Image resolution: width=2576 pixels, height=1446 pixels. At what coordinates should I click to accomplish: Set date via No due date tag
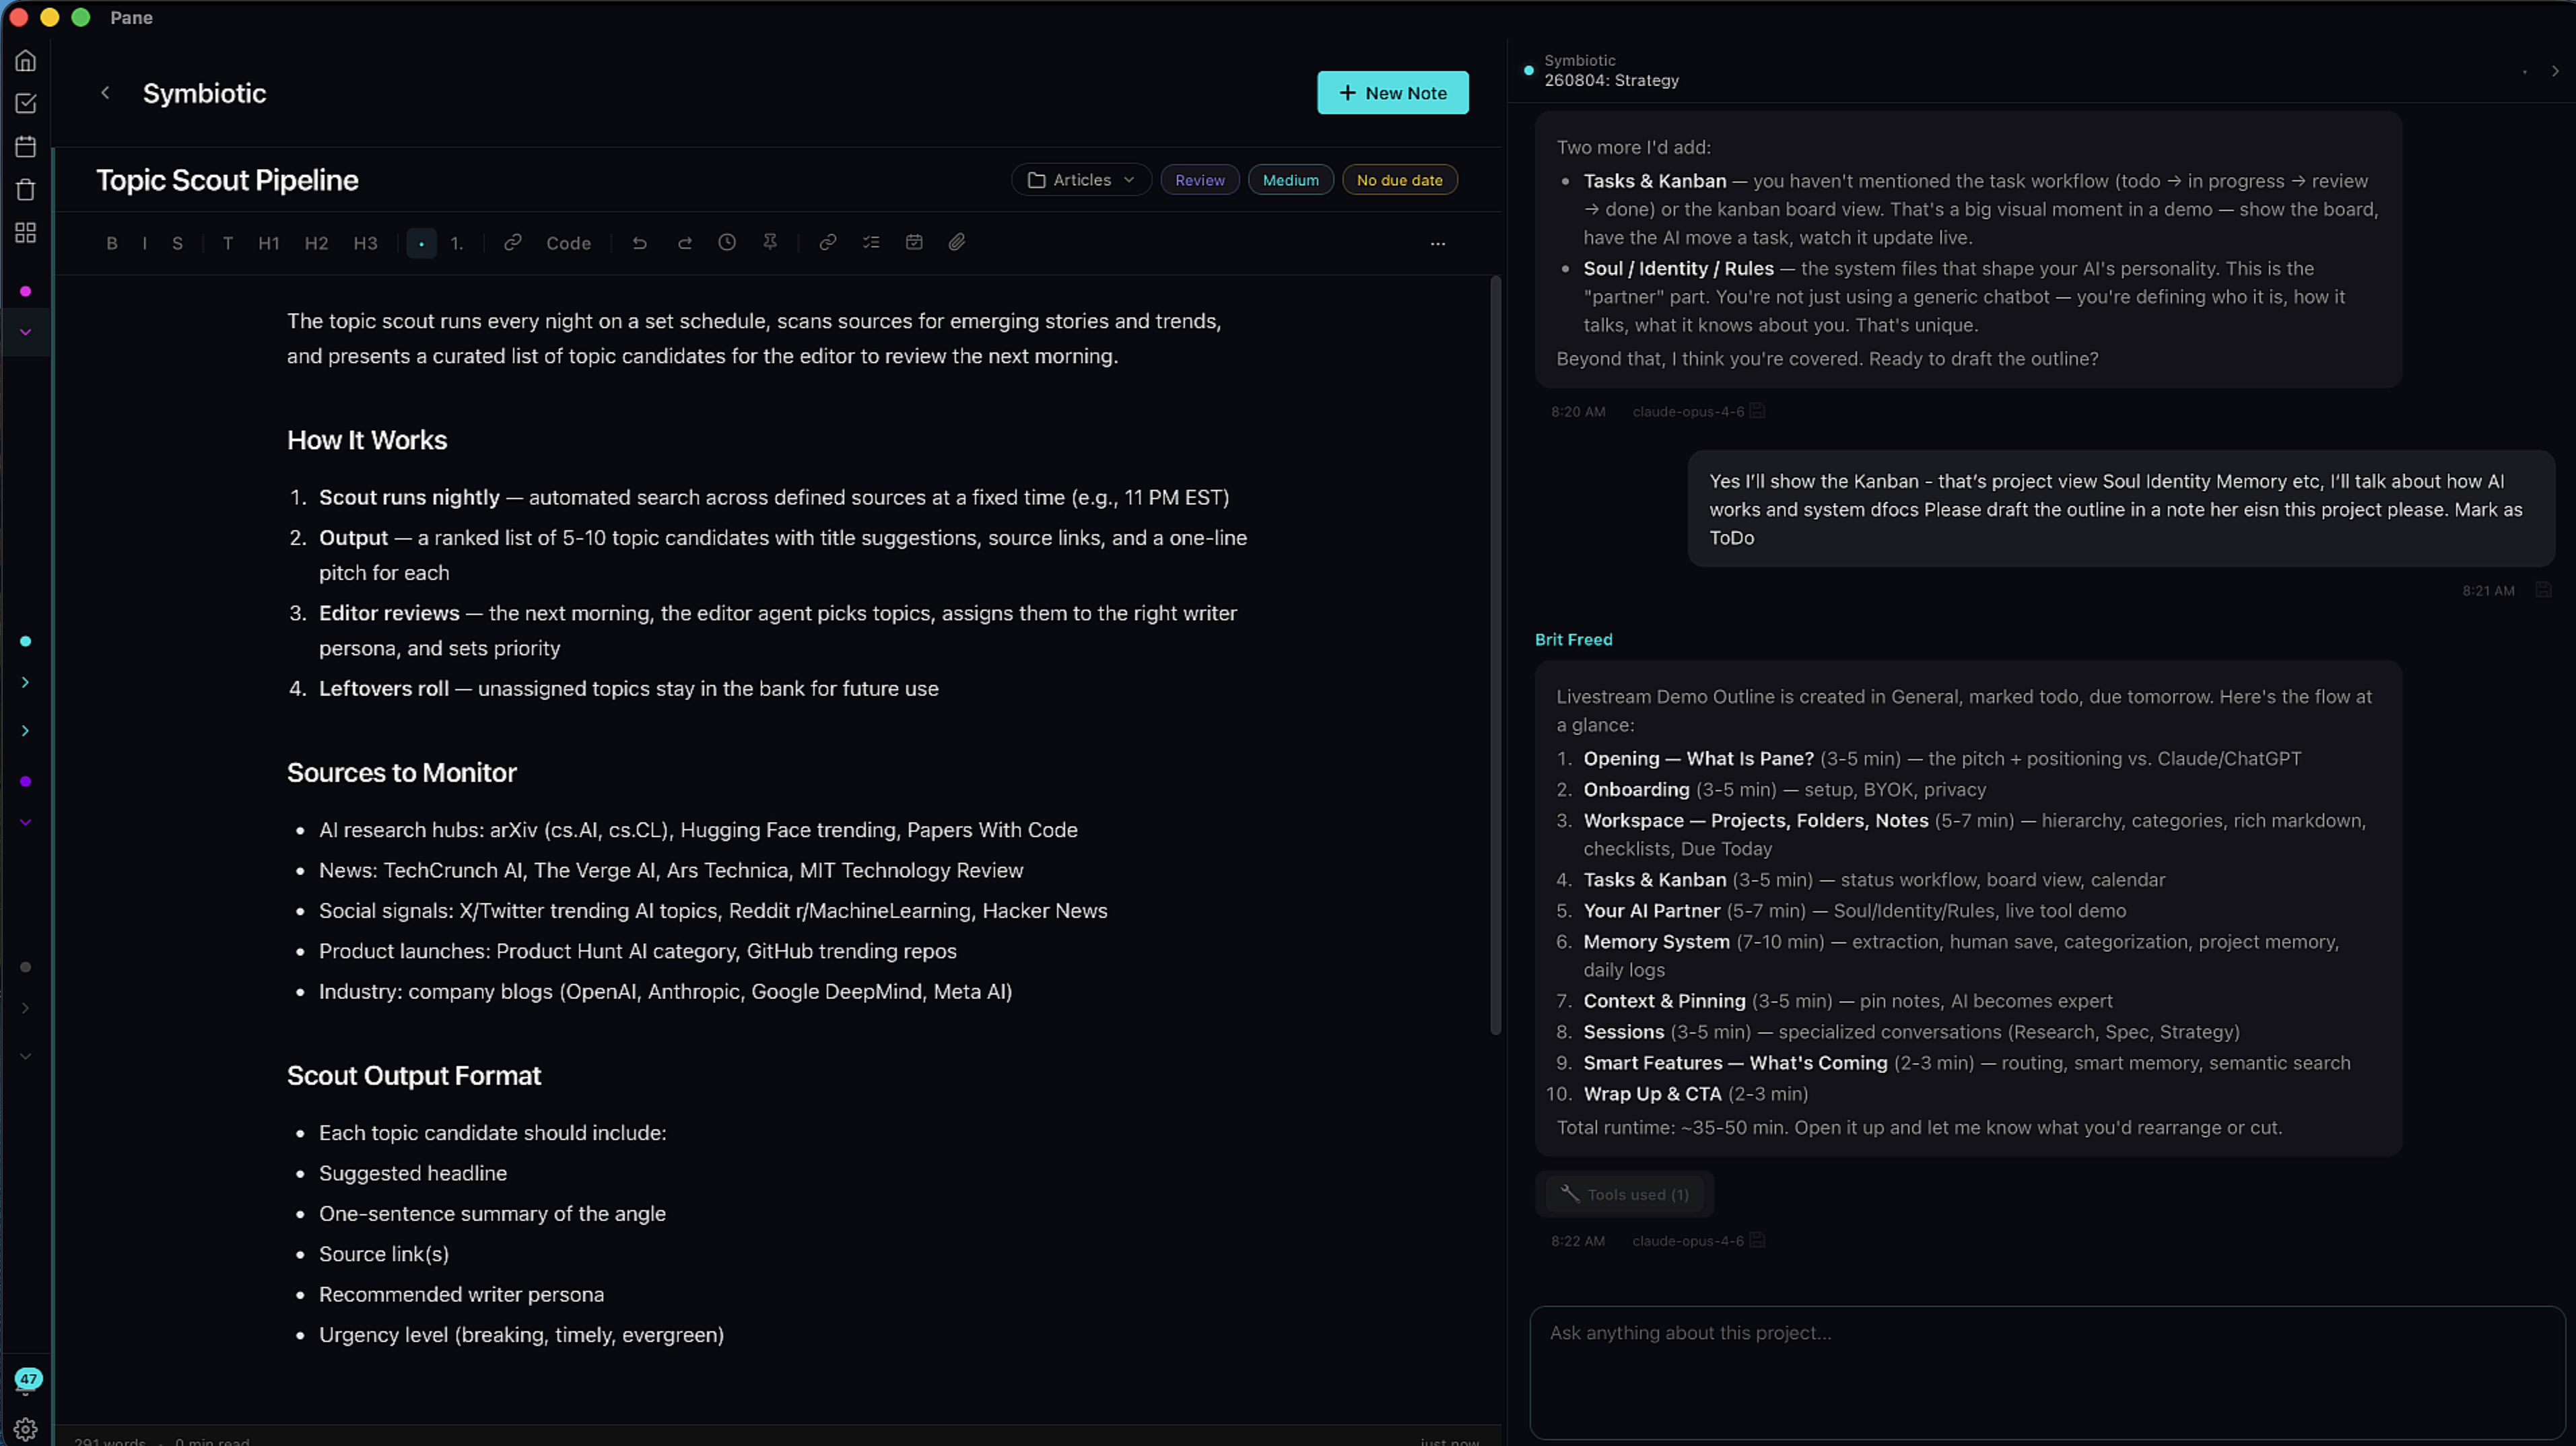click(1399, 180)
